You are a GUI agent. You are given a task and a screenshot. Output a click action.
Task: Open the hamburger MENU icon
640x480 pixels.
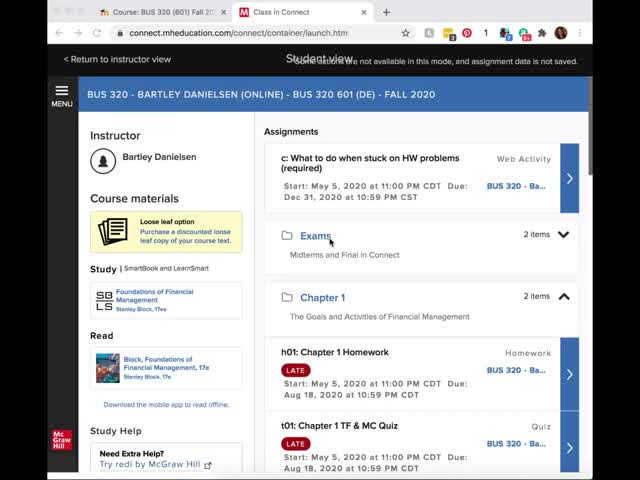point(61,95)
